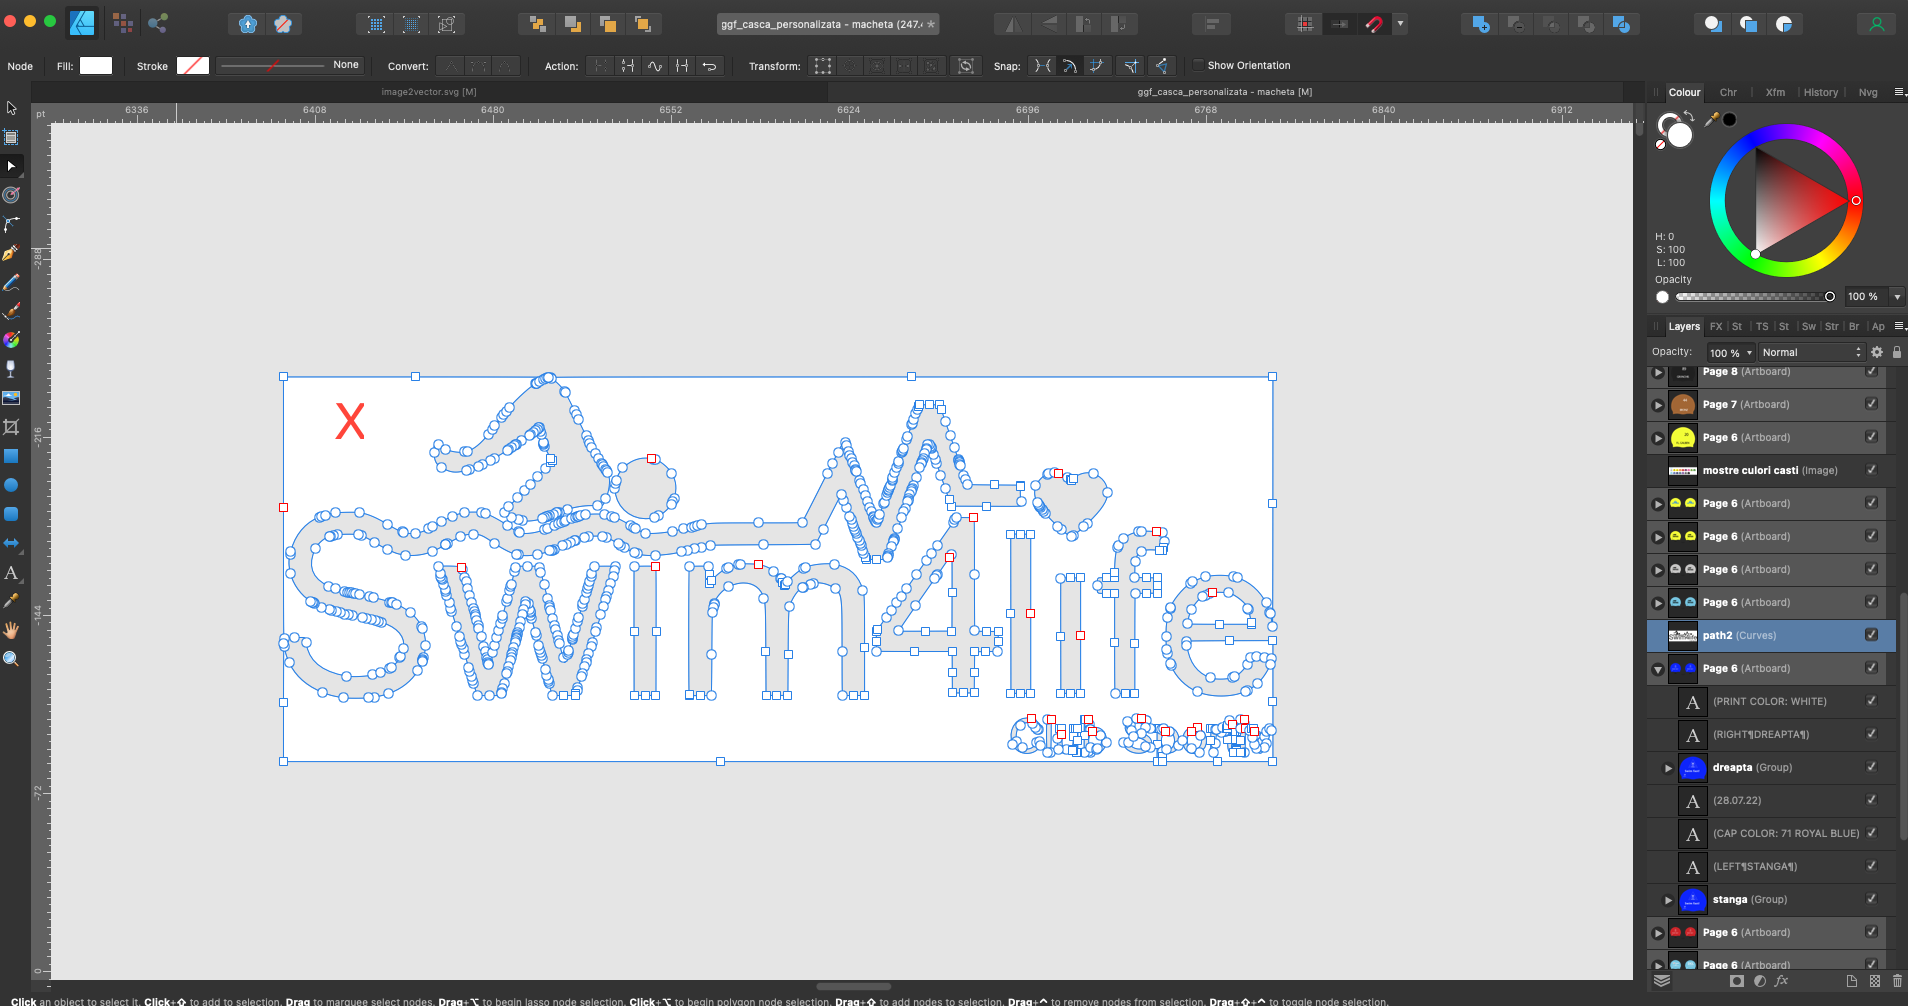Select the path2 (Curves) layer
The width and height of the screenshot is (1908, 1006).
(x=1771, y=635)
